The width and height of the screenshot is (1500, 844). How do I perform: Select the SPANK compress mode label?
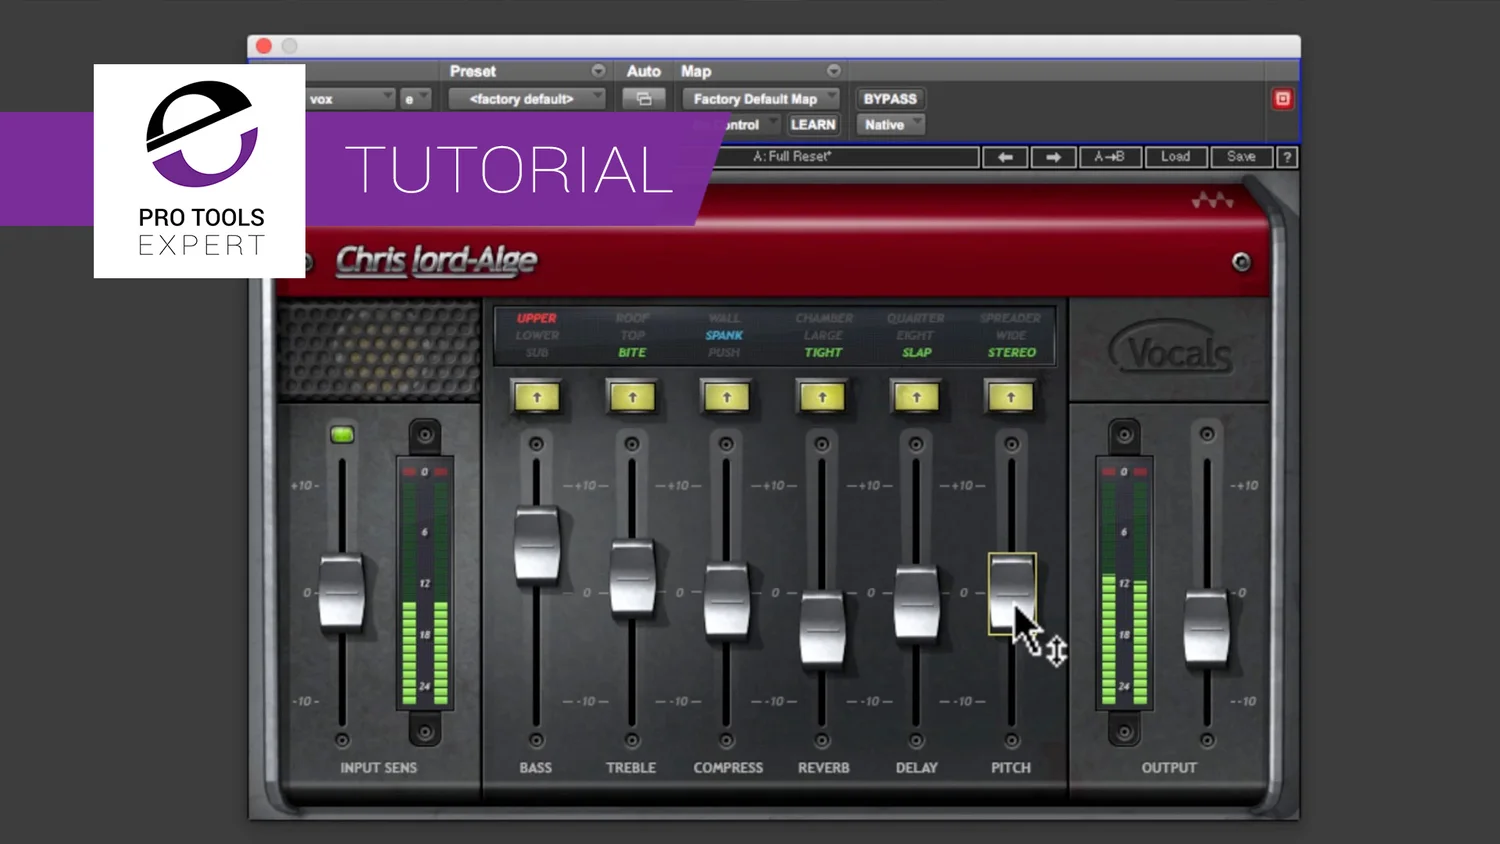pyautogui.click(x=724, y=335)
